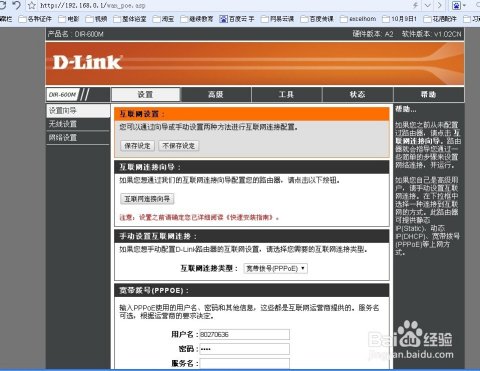Click the 手动设置互联网连接 section heading
This screenshot has width=480, height=371.
158,236
